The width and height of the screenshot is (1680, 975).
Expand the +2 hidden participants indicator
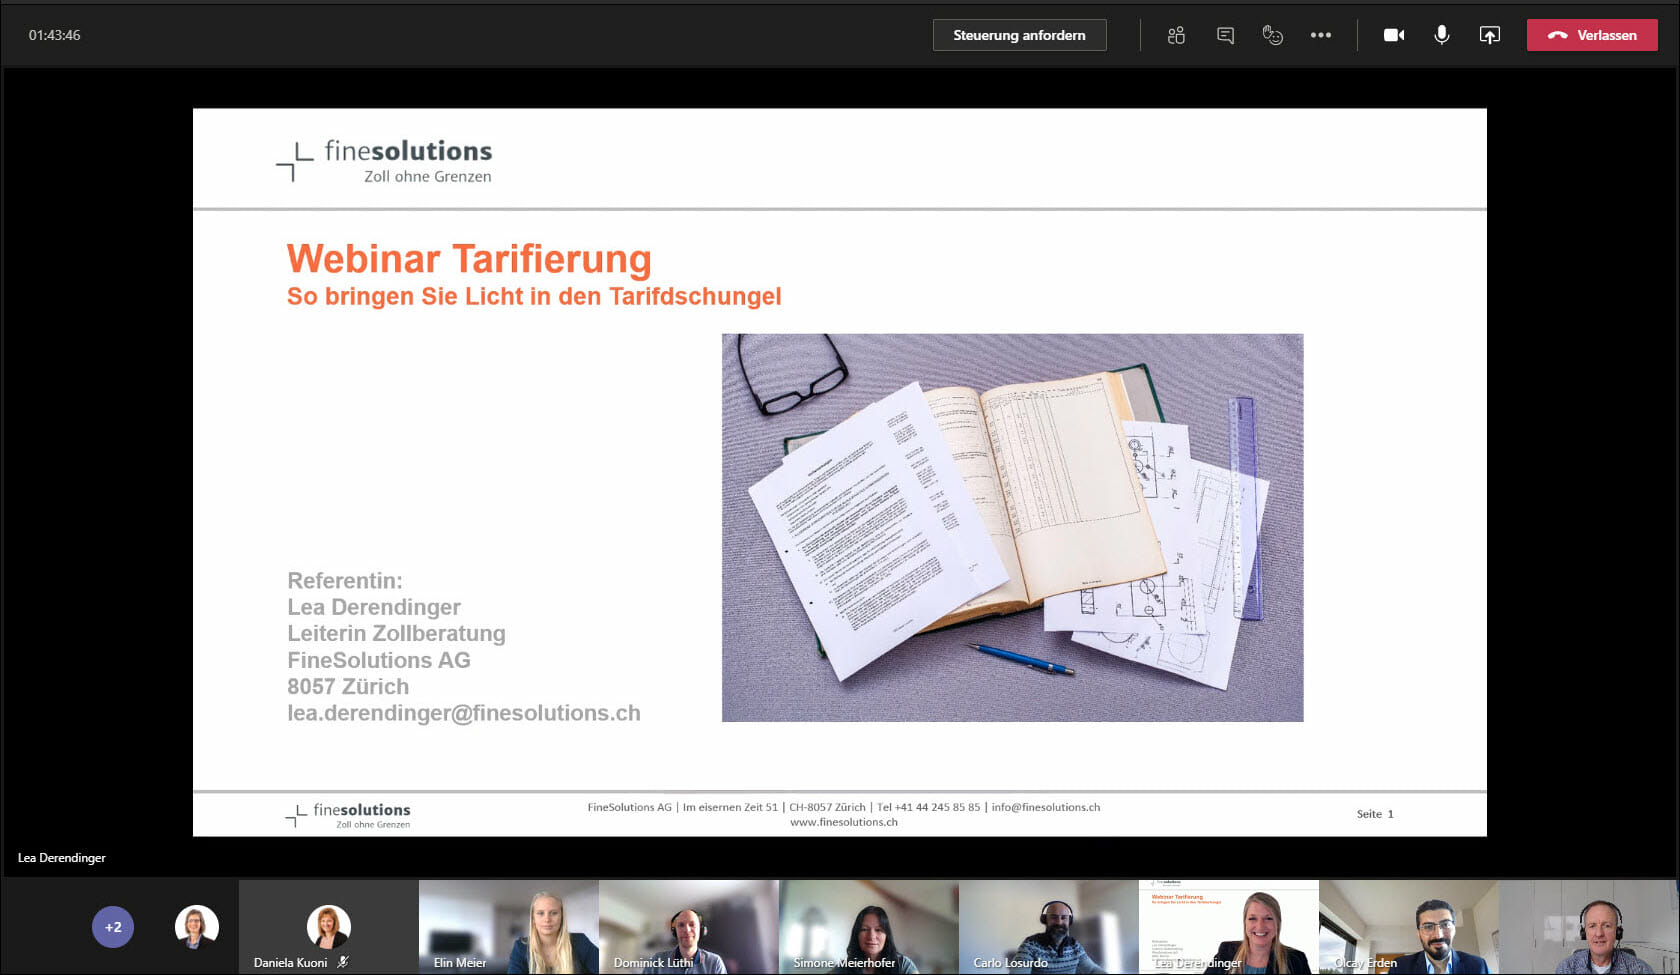112,926
